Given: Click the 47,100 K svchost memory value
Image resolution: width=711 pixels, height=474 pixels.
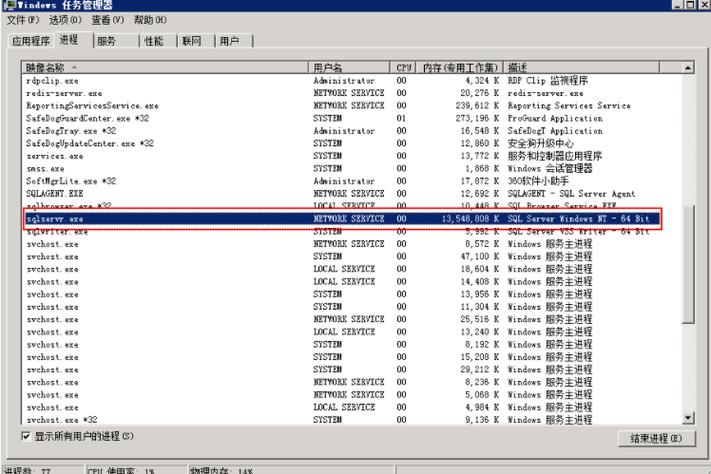Looking at the screenshot, I should pyautogui.click(x=480, y=257).
